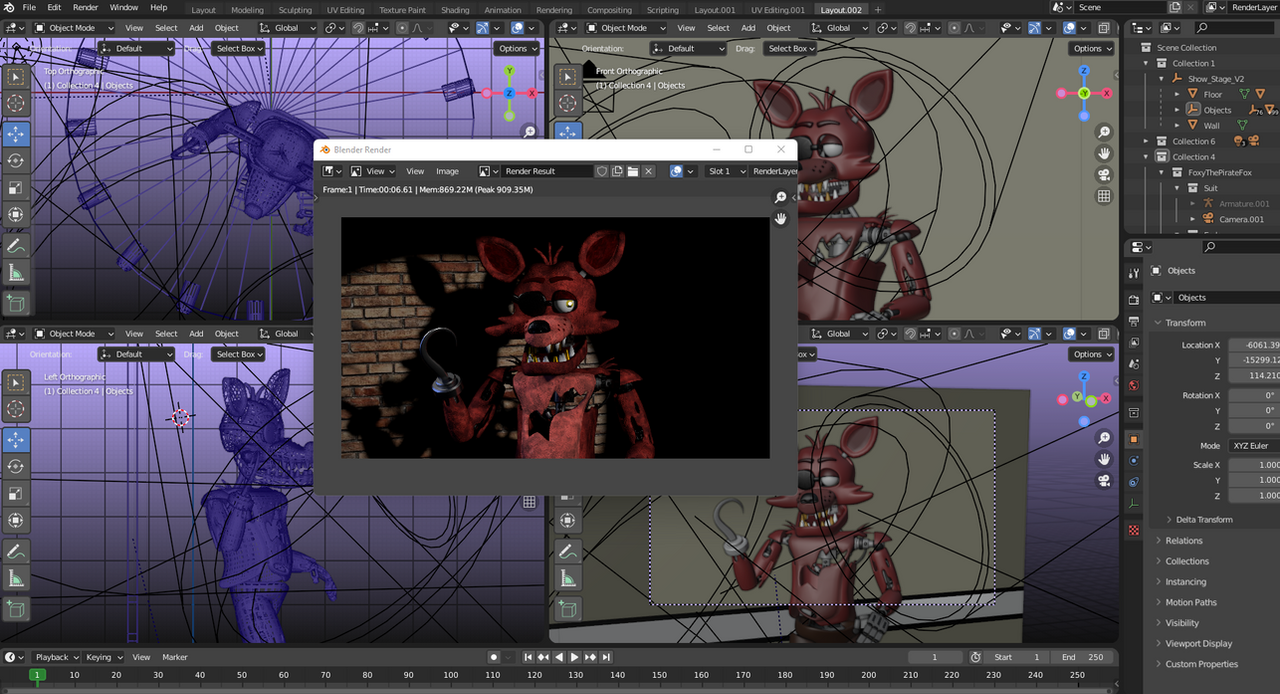Open the Active Tool properties tab icon
1280x694 pixels.
coord(1133,273)
